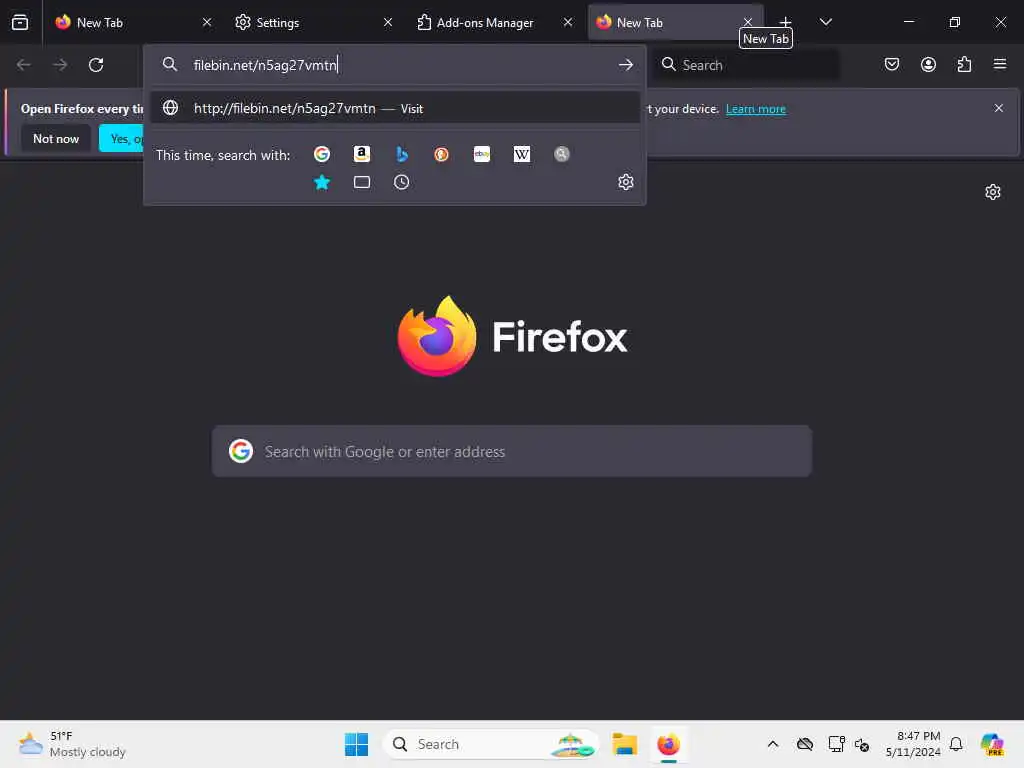This screenshot has width=1024, height=768.
Task: Open File Explorer from taskbar
Action: (624, 744)
